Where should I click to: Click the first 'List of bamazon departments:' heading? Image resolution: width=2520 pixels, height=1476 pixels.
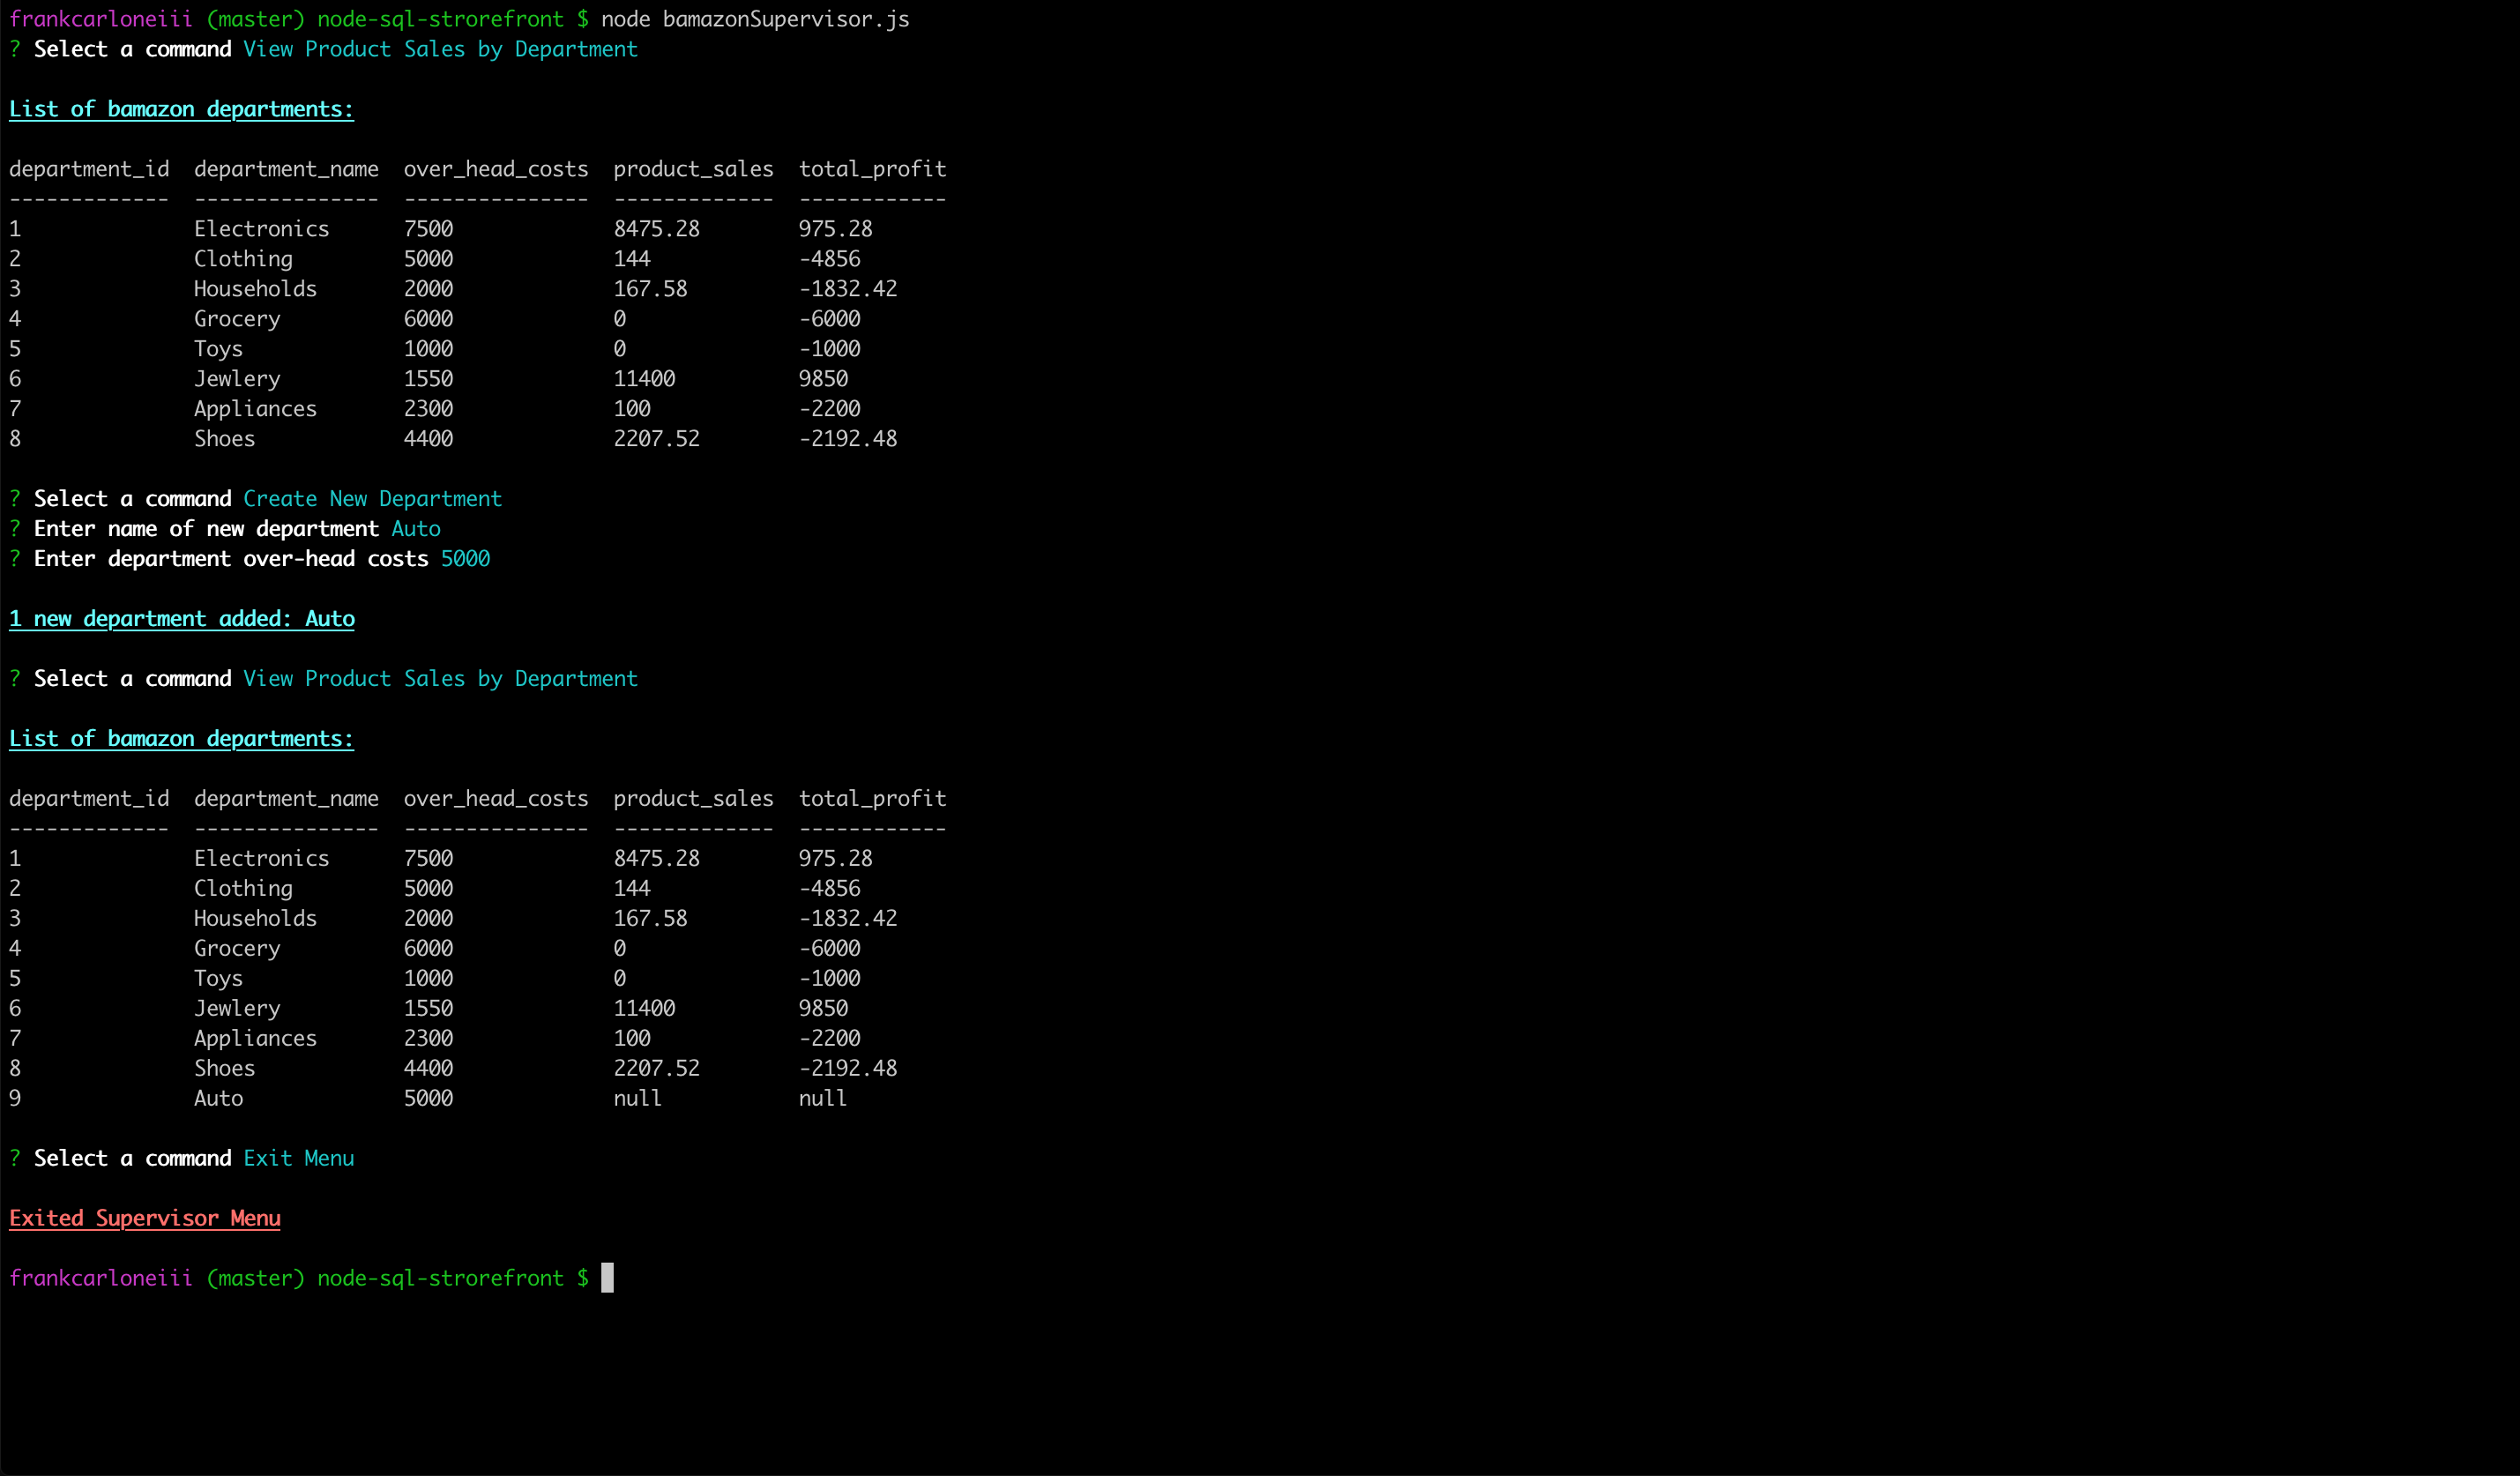[x=181, y=109]
